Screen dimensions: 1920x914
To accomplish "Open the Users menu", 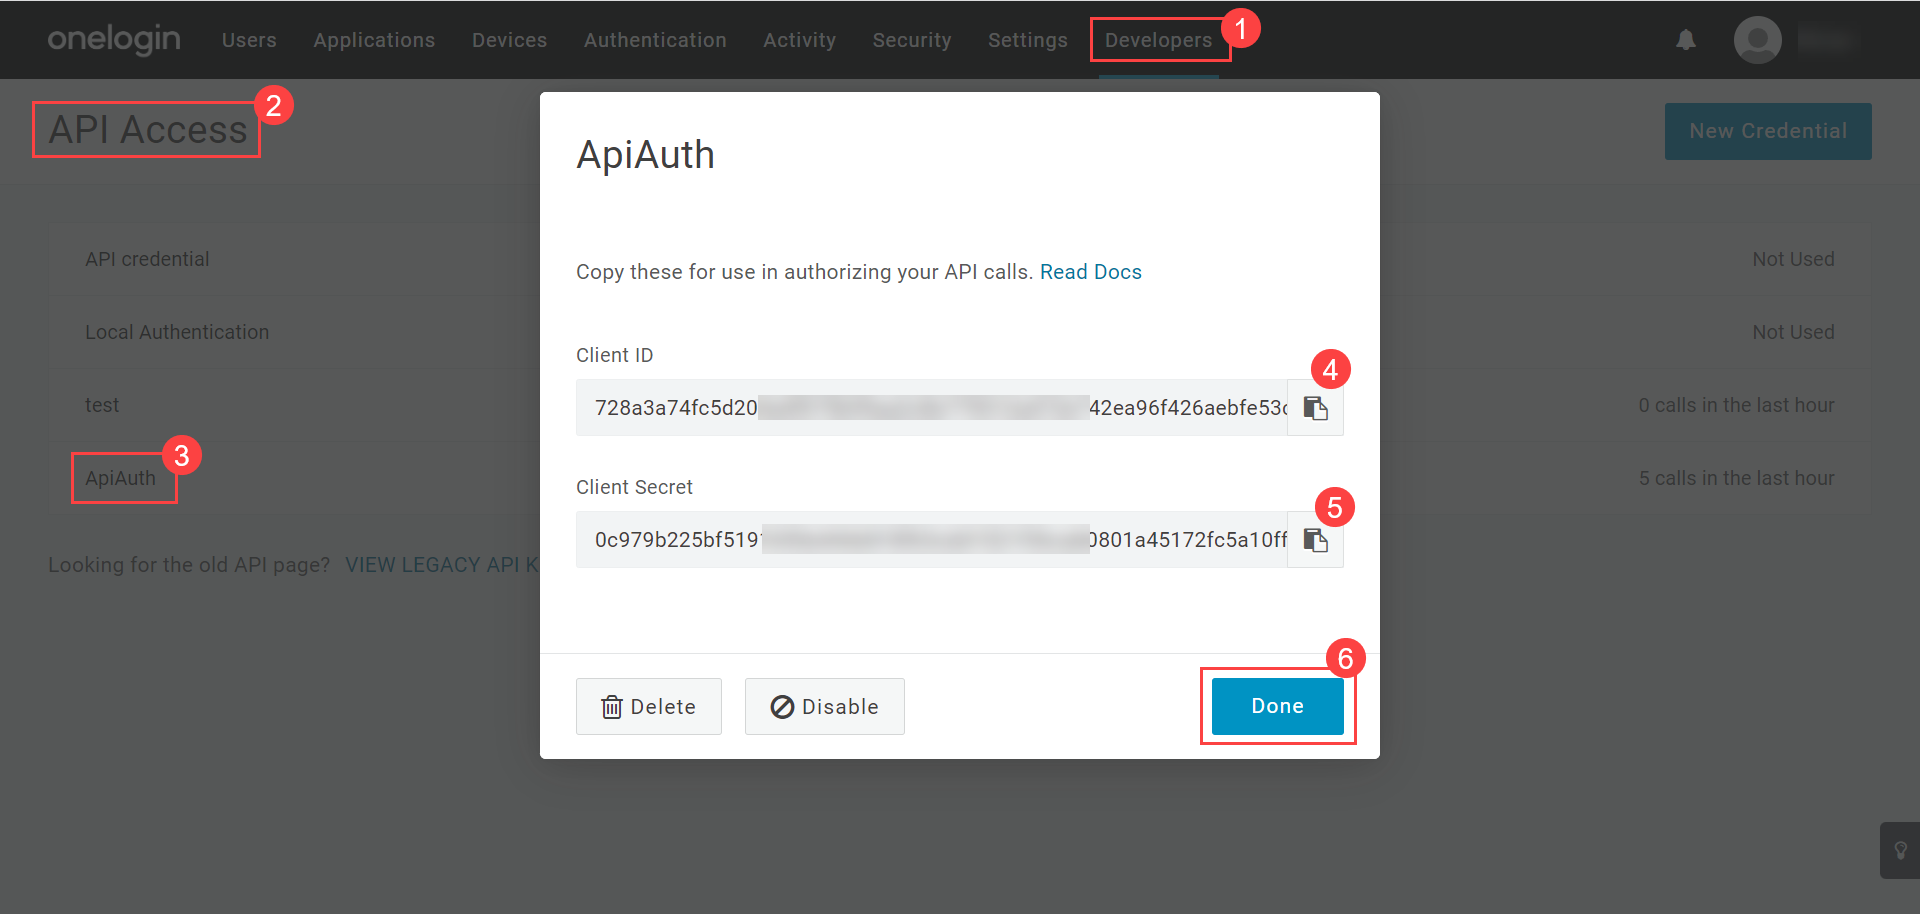I will tap(249, 40).
